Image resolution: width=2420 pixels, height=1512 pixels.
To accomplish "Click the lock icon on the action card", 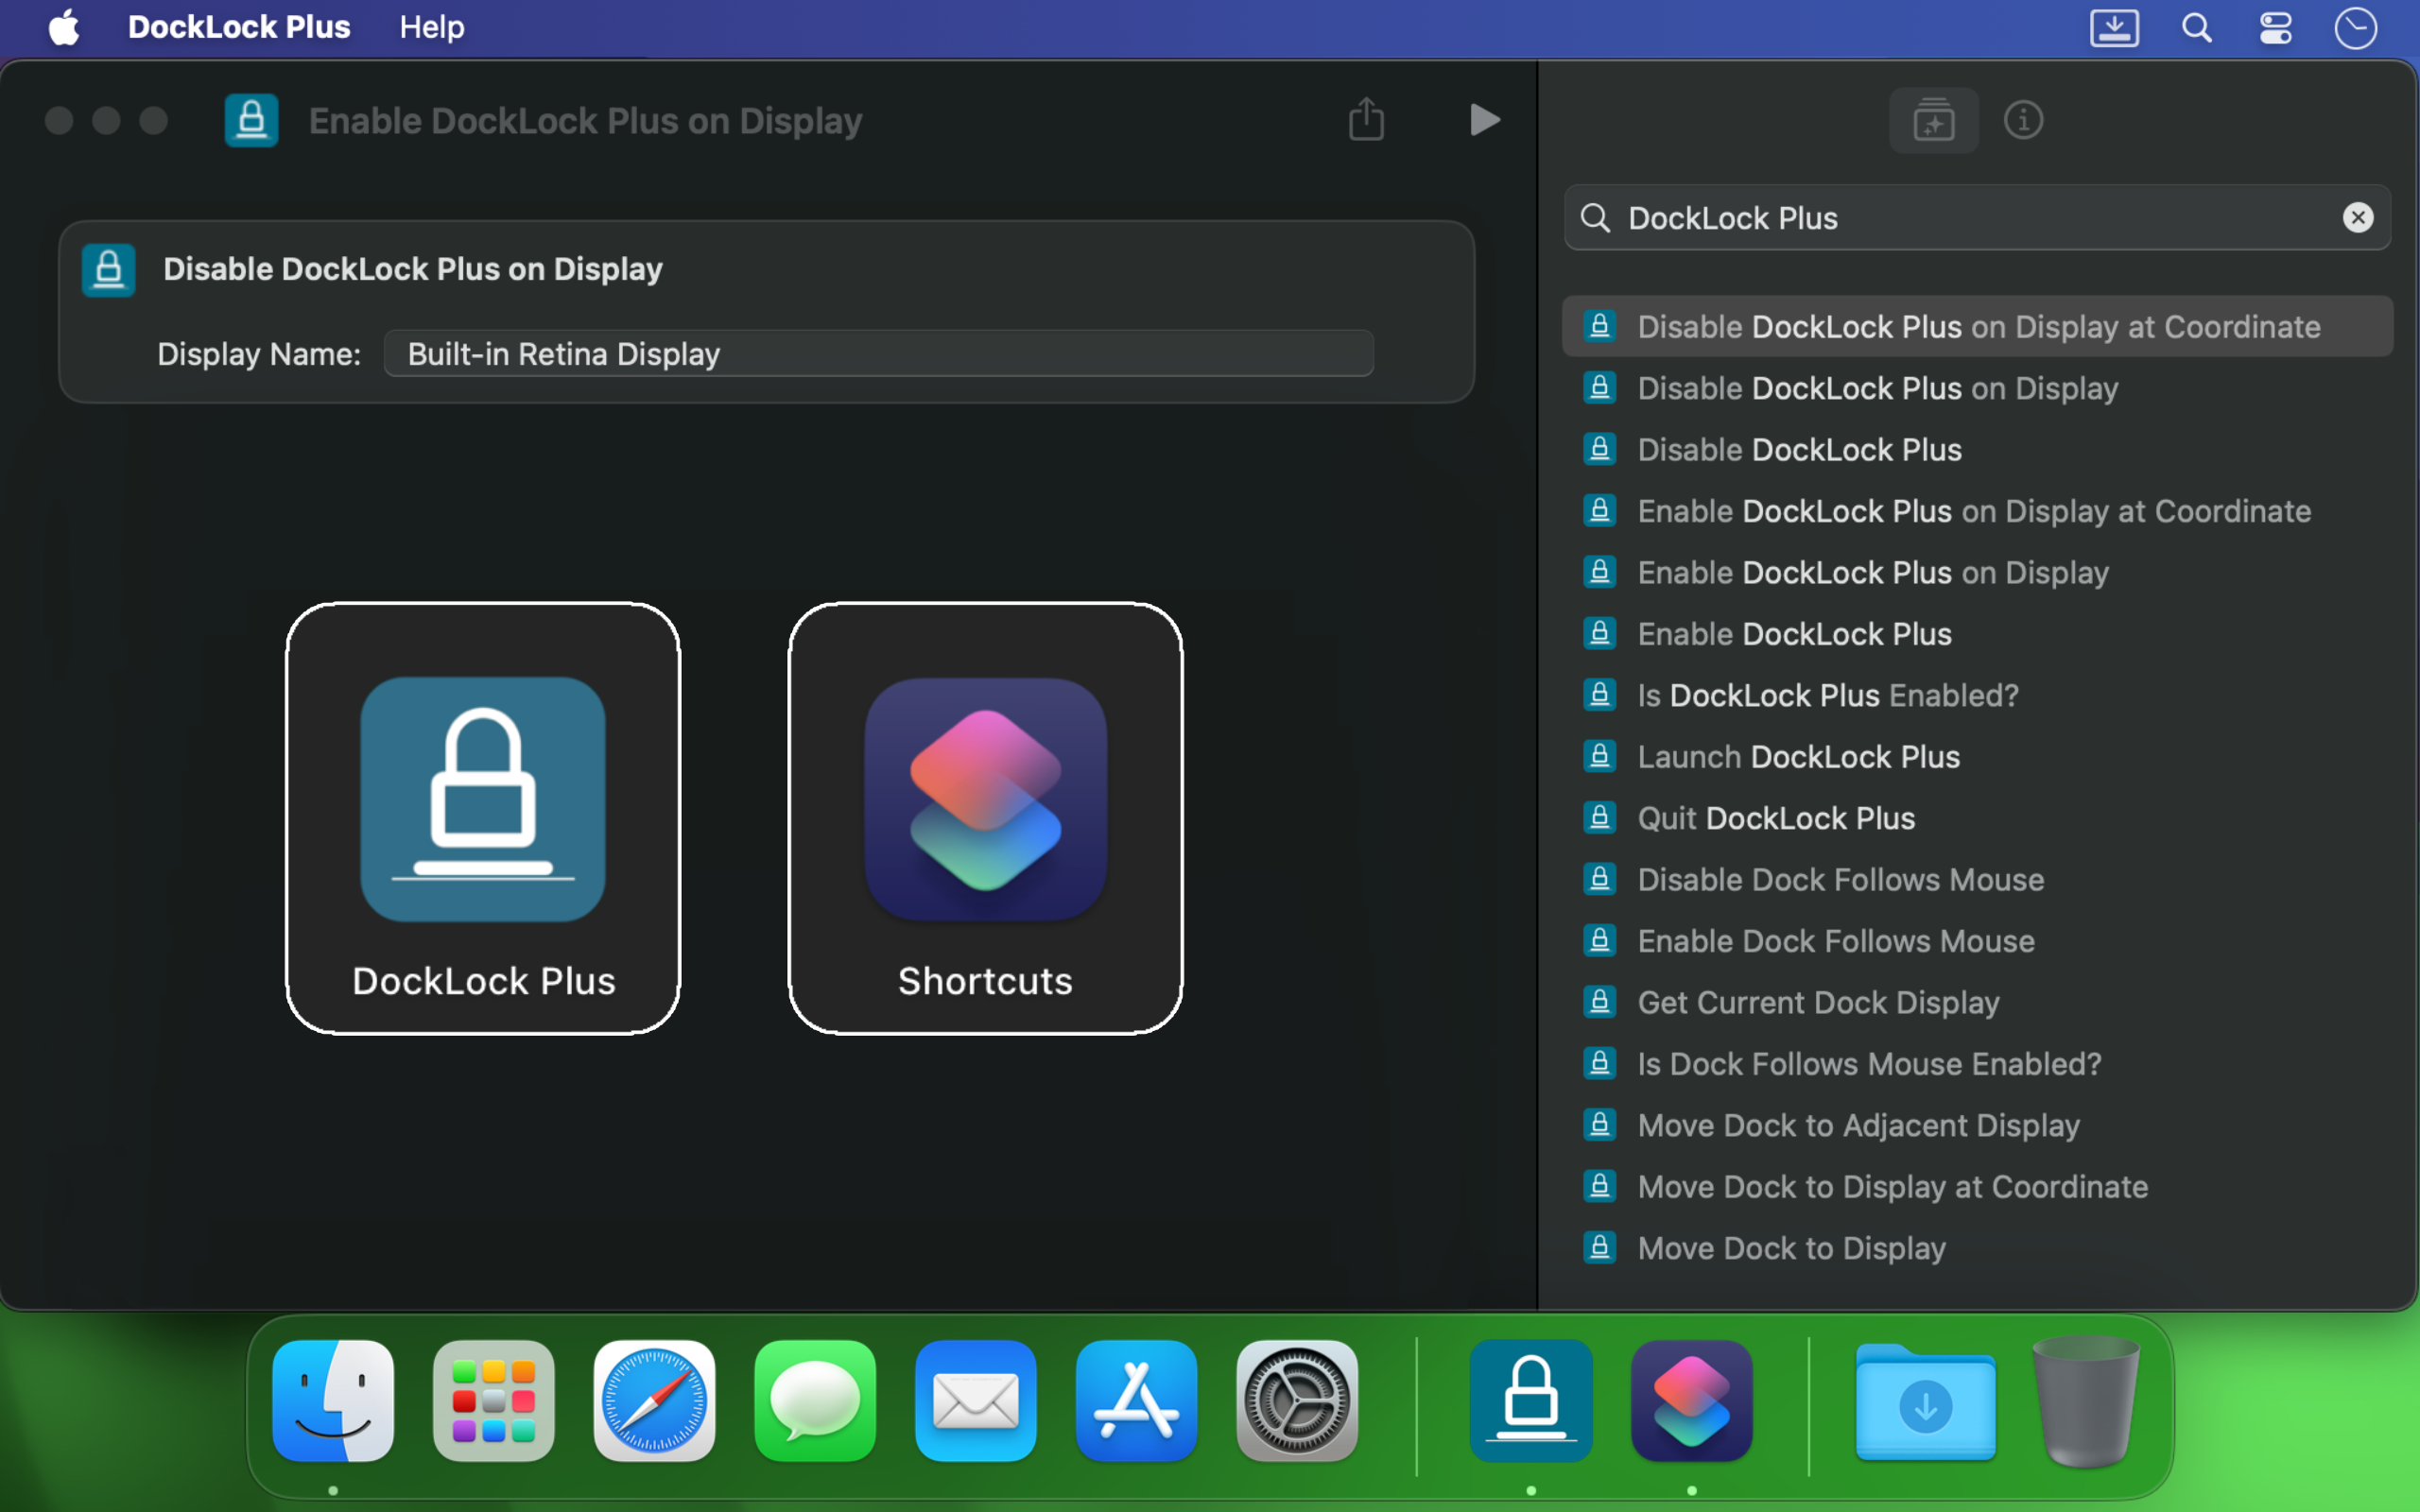I will coord(108,270).
